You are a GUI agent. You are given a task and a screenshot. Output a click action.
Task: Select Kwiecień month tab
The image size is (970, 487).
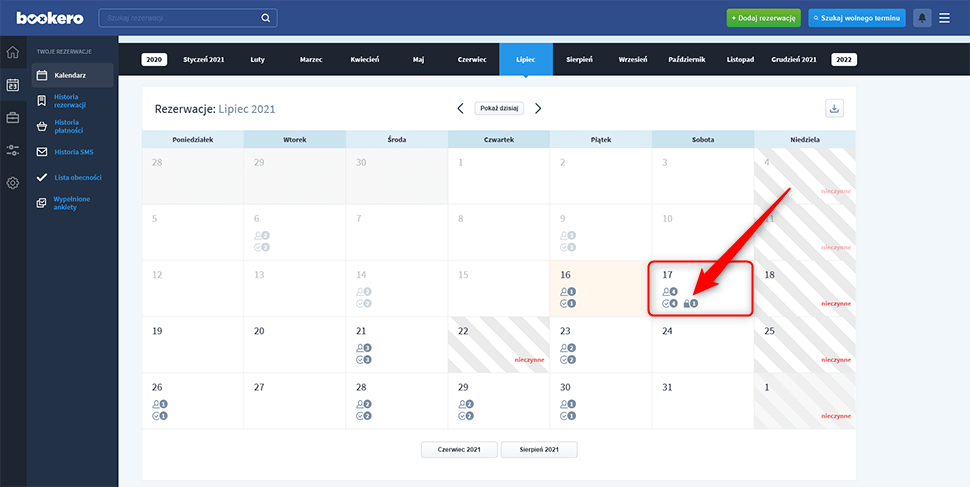click(364, 60)
